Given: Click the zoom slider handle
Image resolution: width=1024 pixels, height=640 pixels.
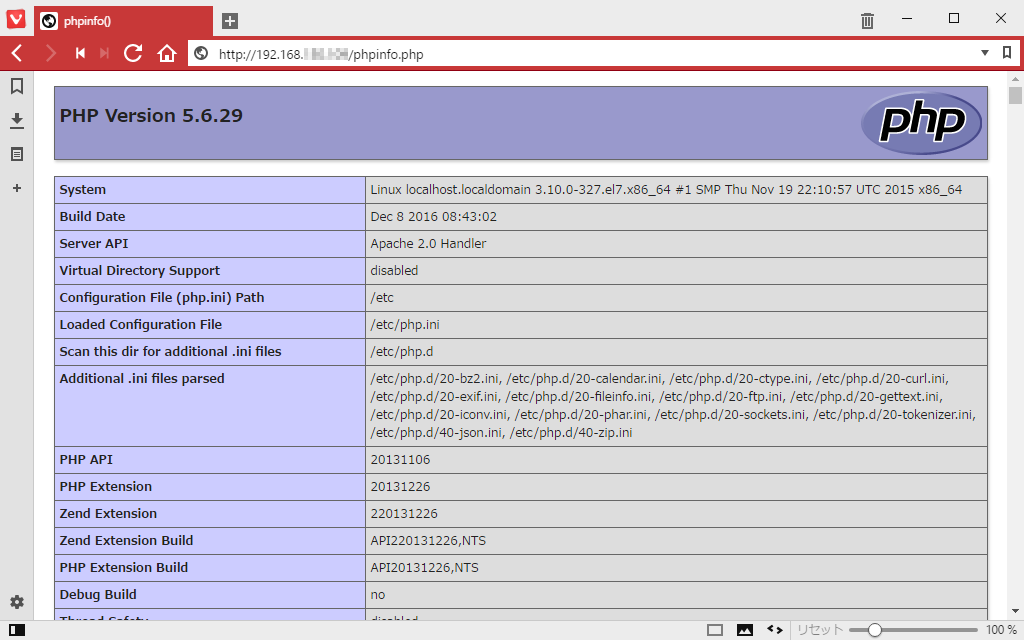Looking at the screenshot, I should coord(875,630).
